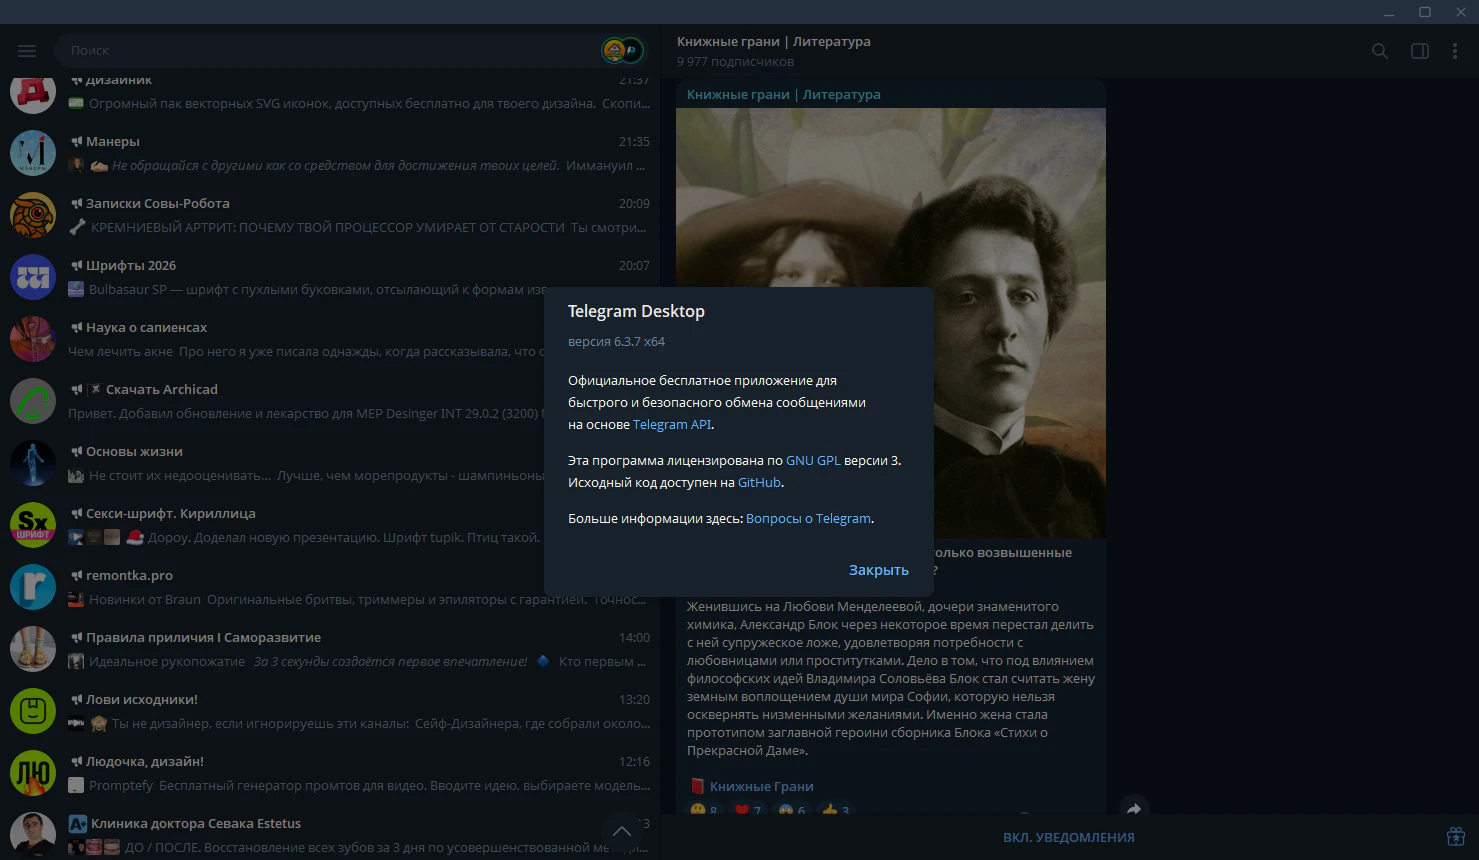Click the scroll-up chevron in chat list
Image resolution: width=1479 pixels, height=860 pixels.
621,831
